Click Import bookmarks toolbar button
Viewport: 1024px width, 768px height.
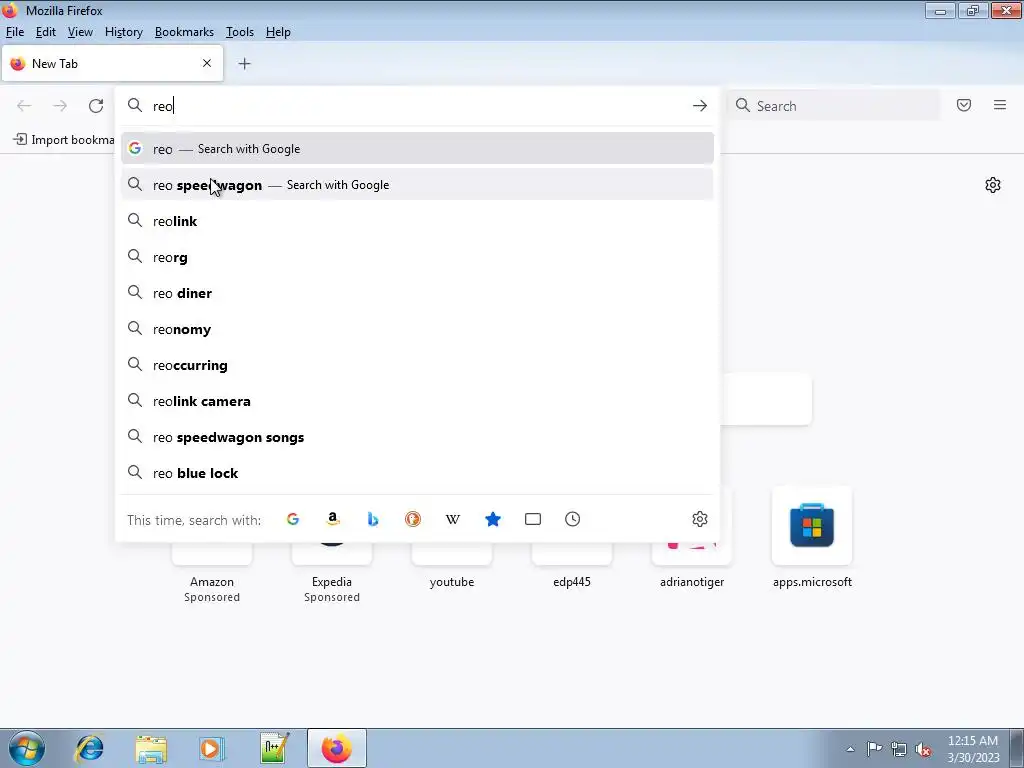63,140
